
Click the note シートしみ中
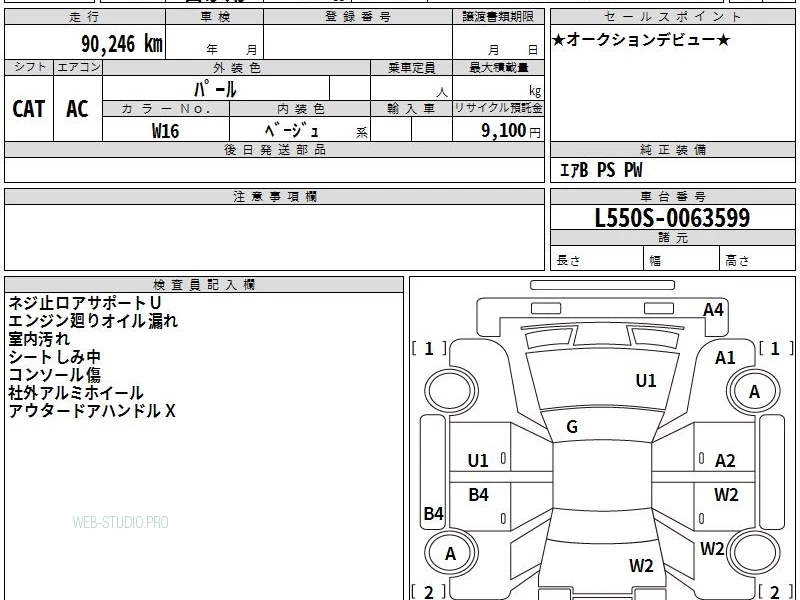[x=55, y=357]
